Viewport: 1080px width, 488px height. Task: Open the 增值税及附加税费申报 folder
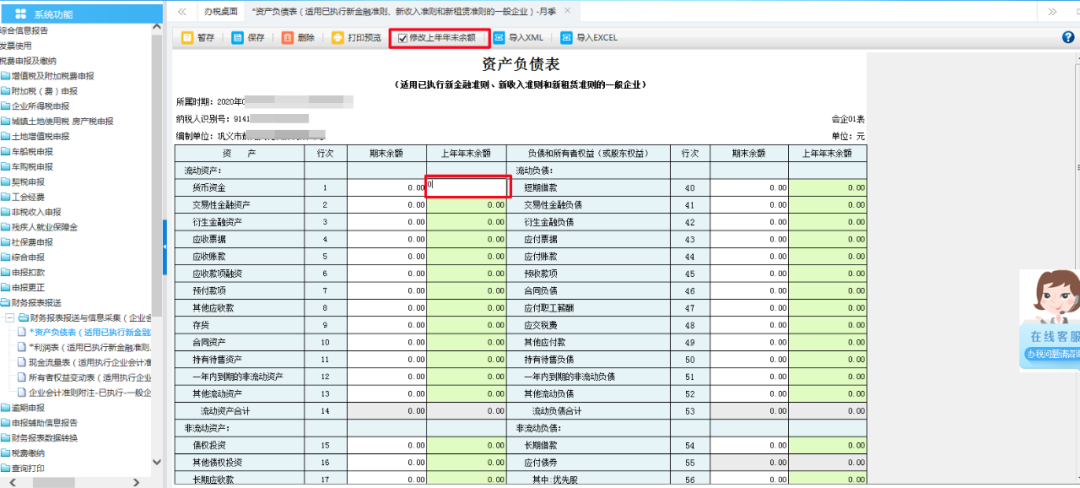tap(48, 76)
